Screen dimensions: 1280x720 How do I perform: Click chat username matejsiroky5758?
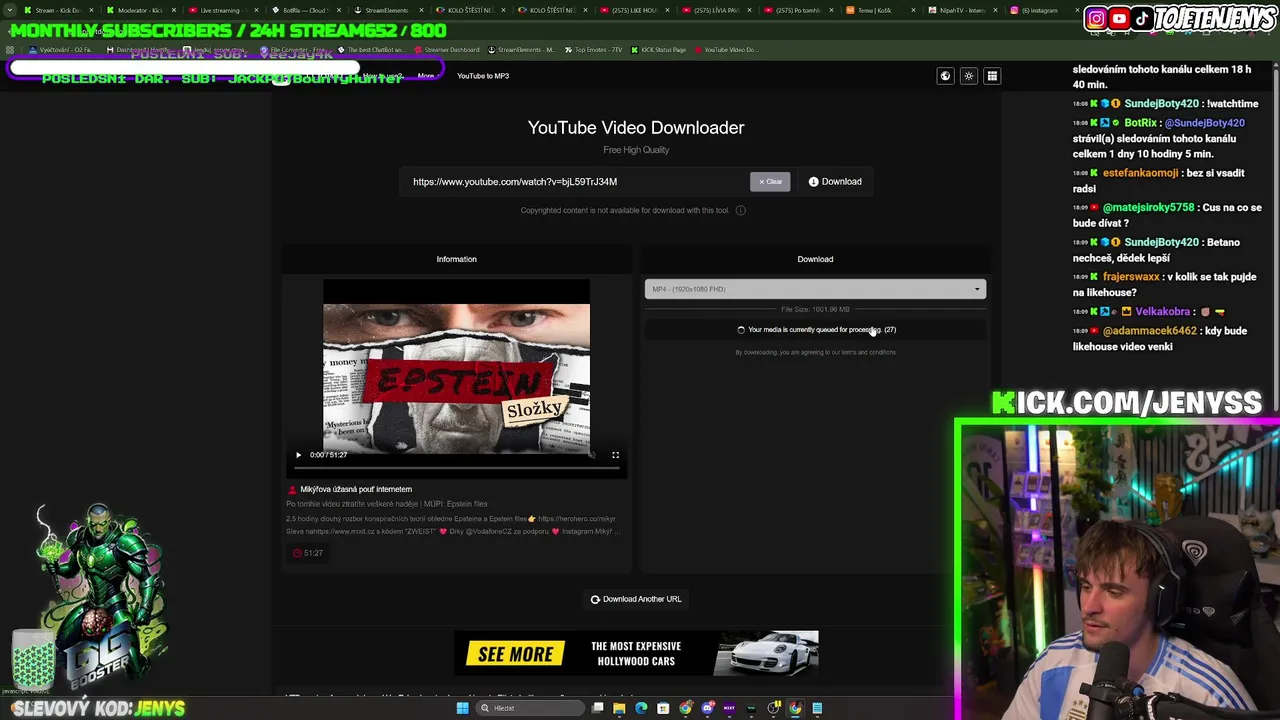point(1148,207)
